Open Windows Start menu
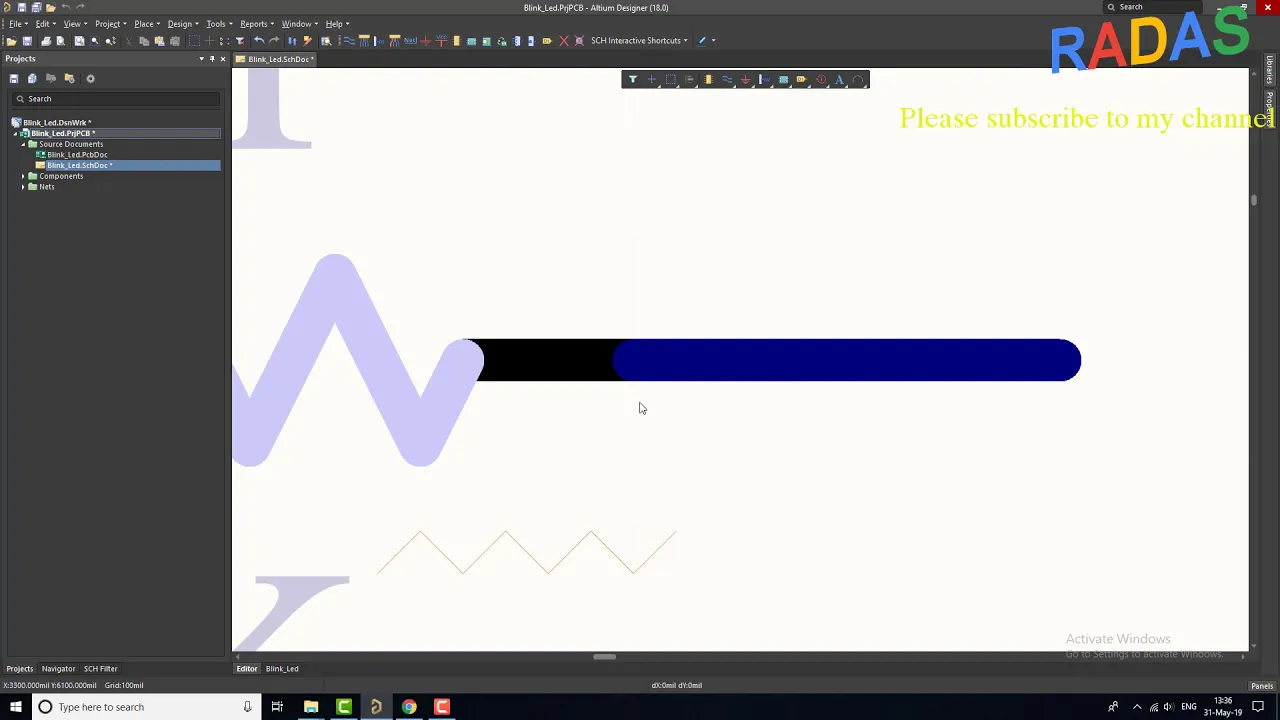This screenshot has width=1280, height=720. click(15, 707)
